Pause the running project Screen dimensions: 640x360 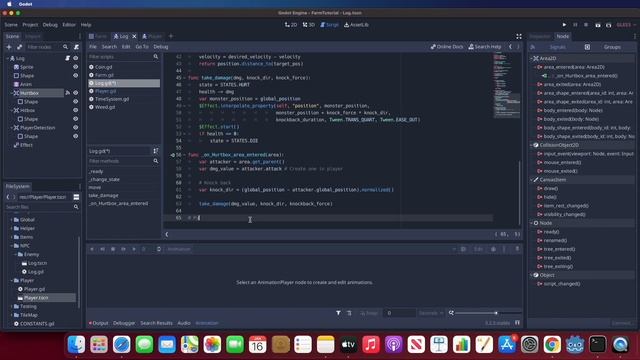point(575,25)
